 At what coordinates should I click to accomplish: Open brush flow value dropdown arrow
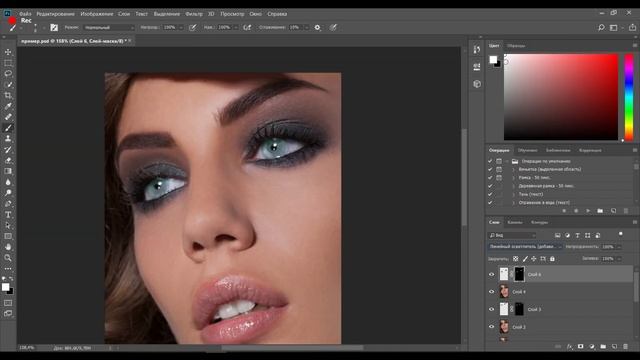click(x=236, y=27)
